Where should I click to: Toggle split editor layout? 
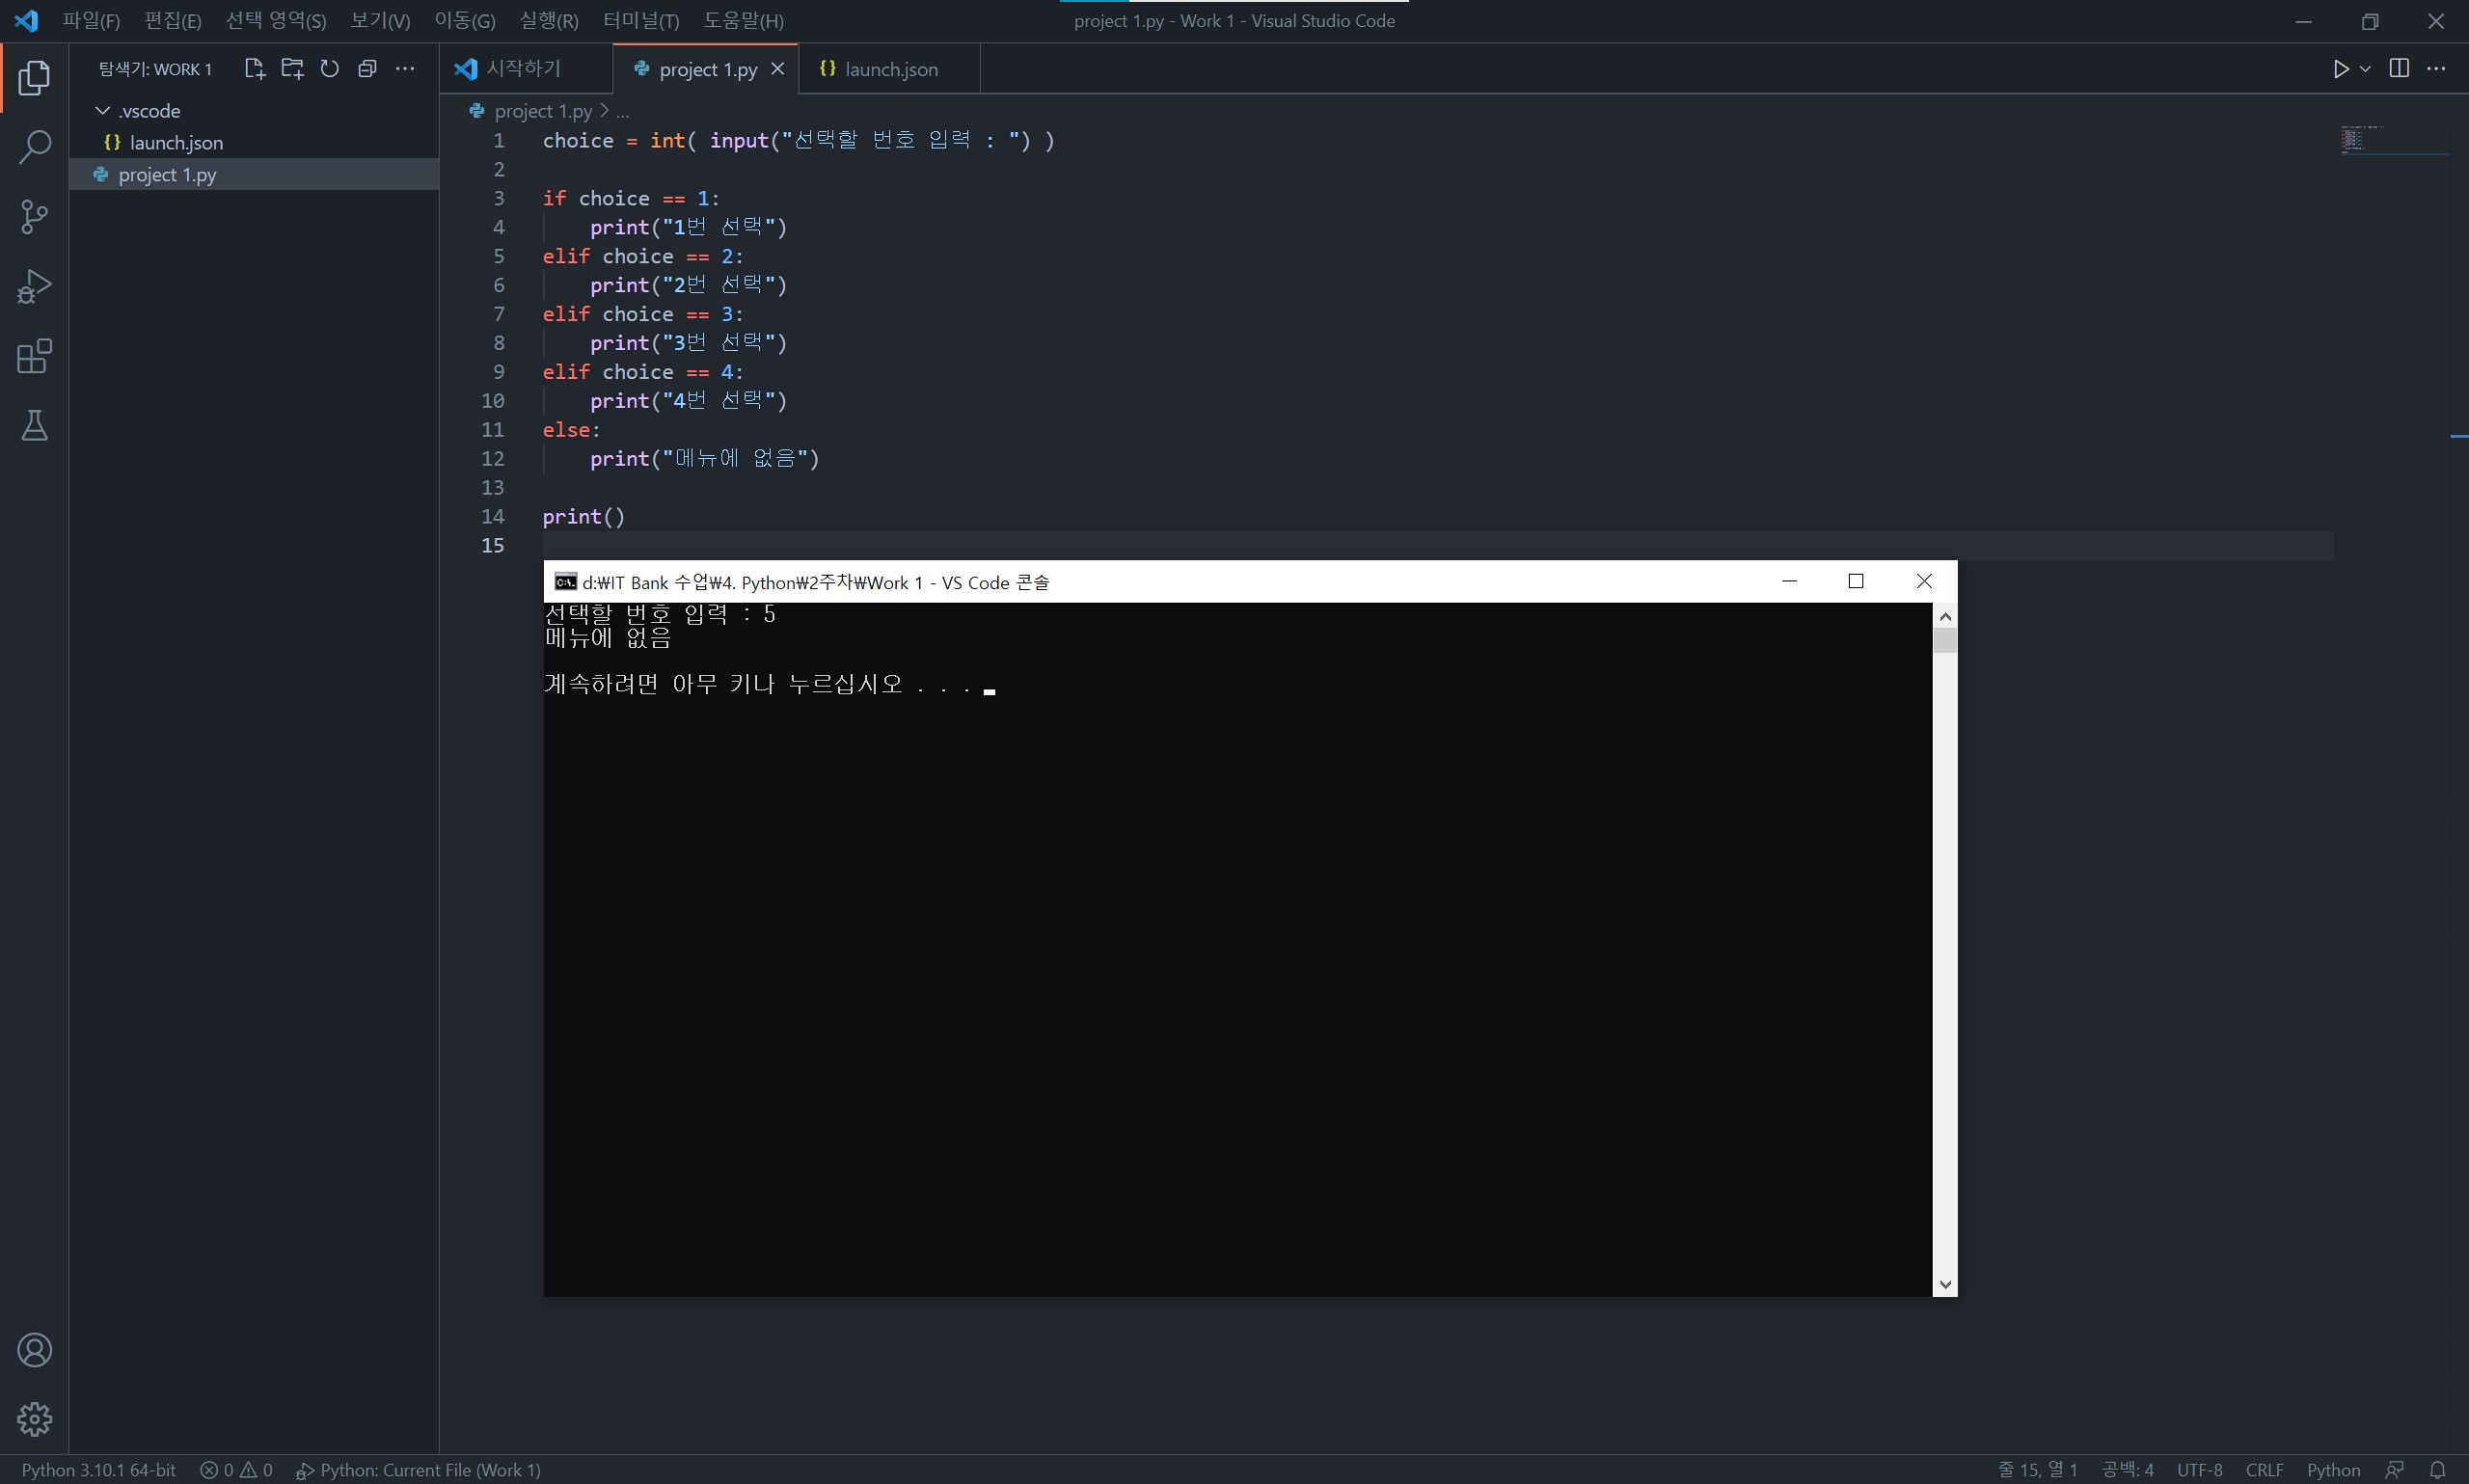[x=2398, y=69]
